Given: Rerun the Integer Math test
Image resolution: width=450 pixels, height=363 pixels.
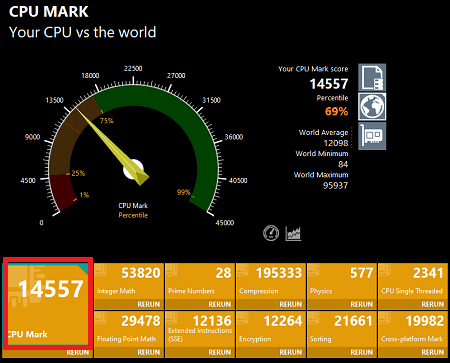Looking at the screenshot, I should click(x=149, y=304).
